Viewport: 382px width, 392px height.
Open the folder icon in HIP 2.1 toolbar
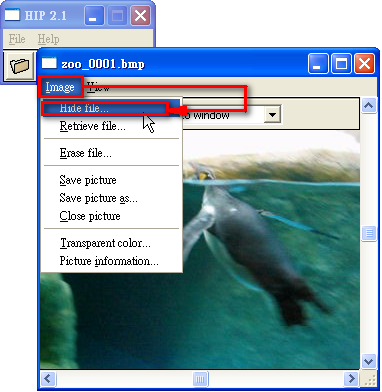click(x=19, y=66)
